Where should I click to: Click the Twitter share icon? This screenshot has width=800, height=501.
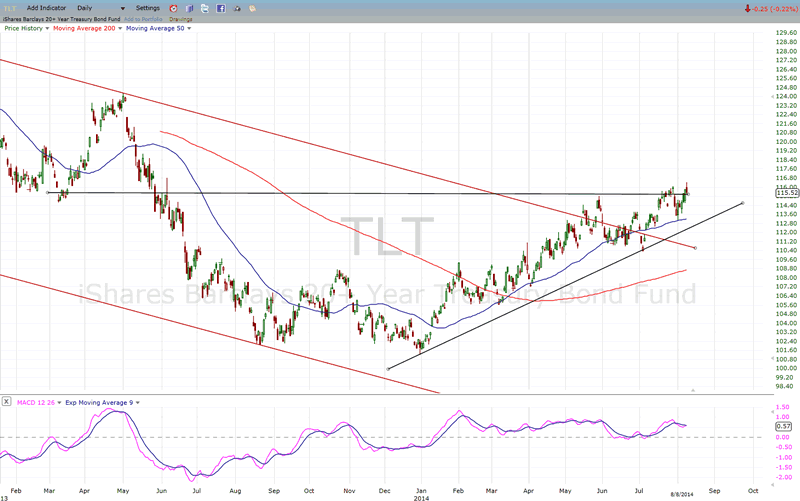(x=205, y=7)
